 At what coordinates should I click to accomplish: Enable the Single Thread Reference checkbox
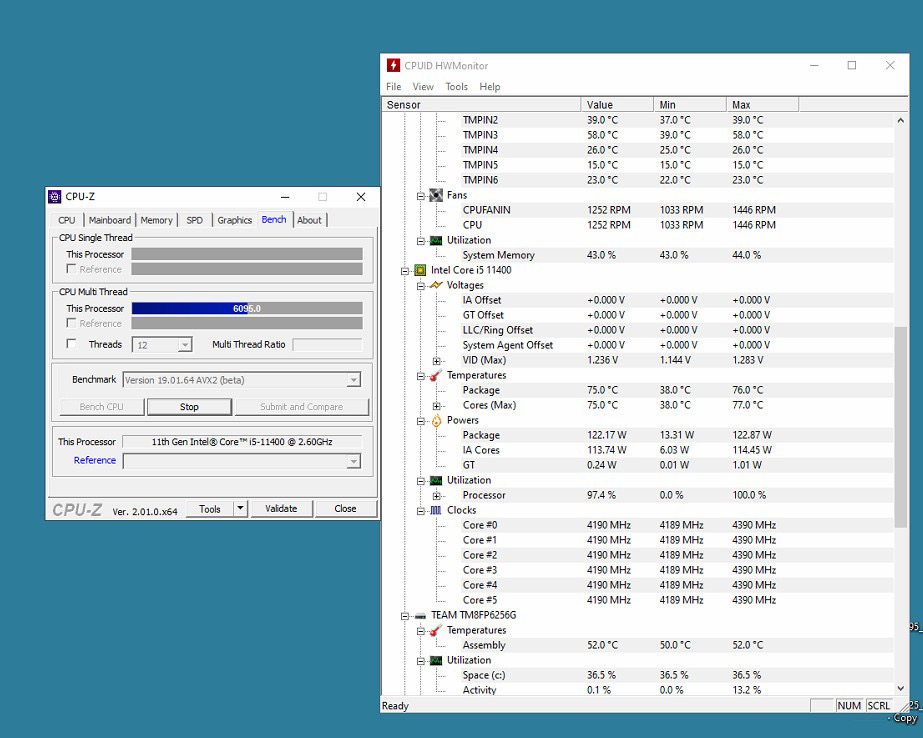(x=71, y=269)
